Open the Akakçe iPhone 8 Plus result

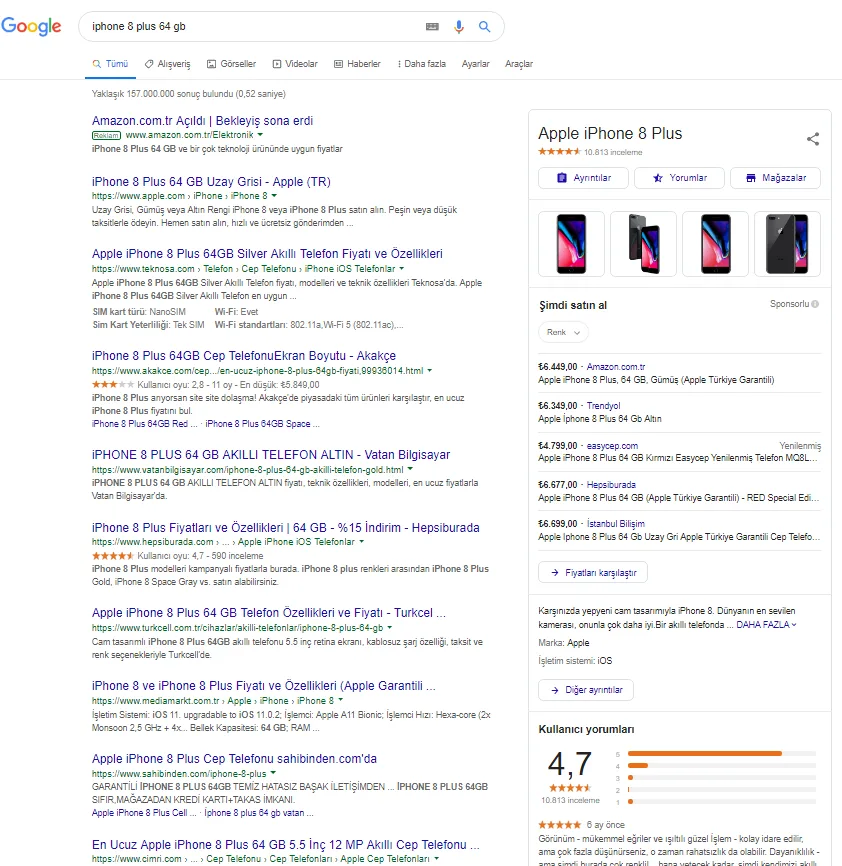tap(243, 356)
